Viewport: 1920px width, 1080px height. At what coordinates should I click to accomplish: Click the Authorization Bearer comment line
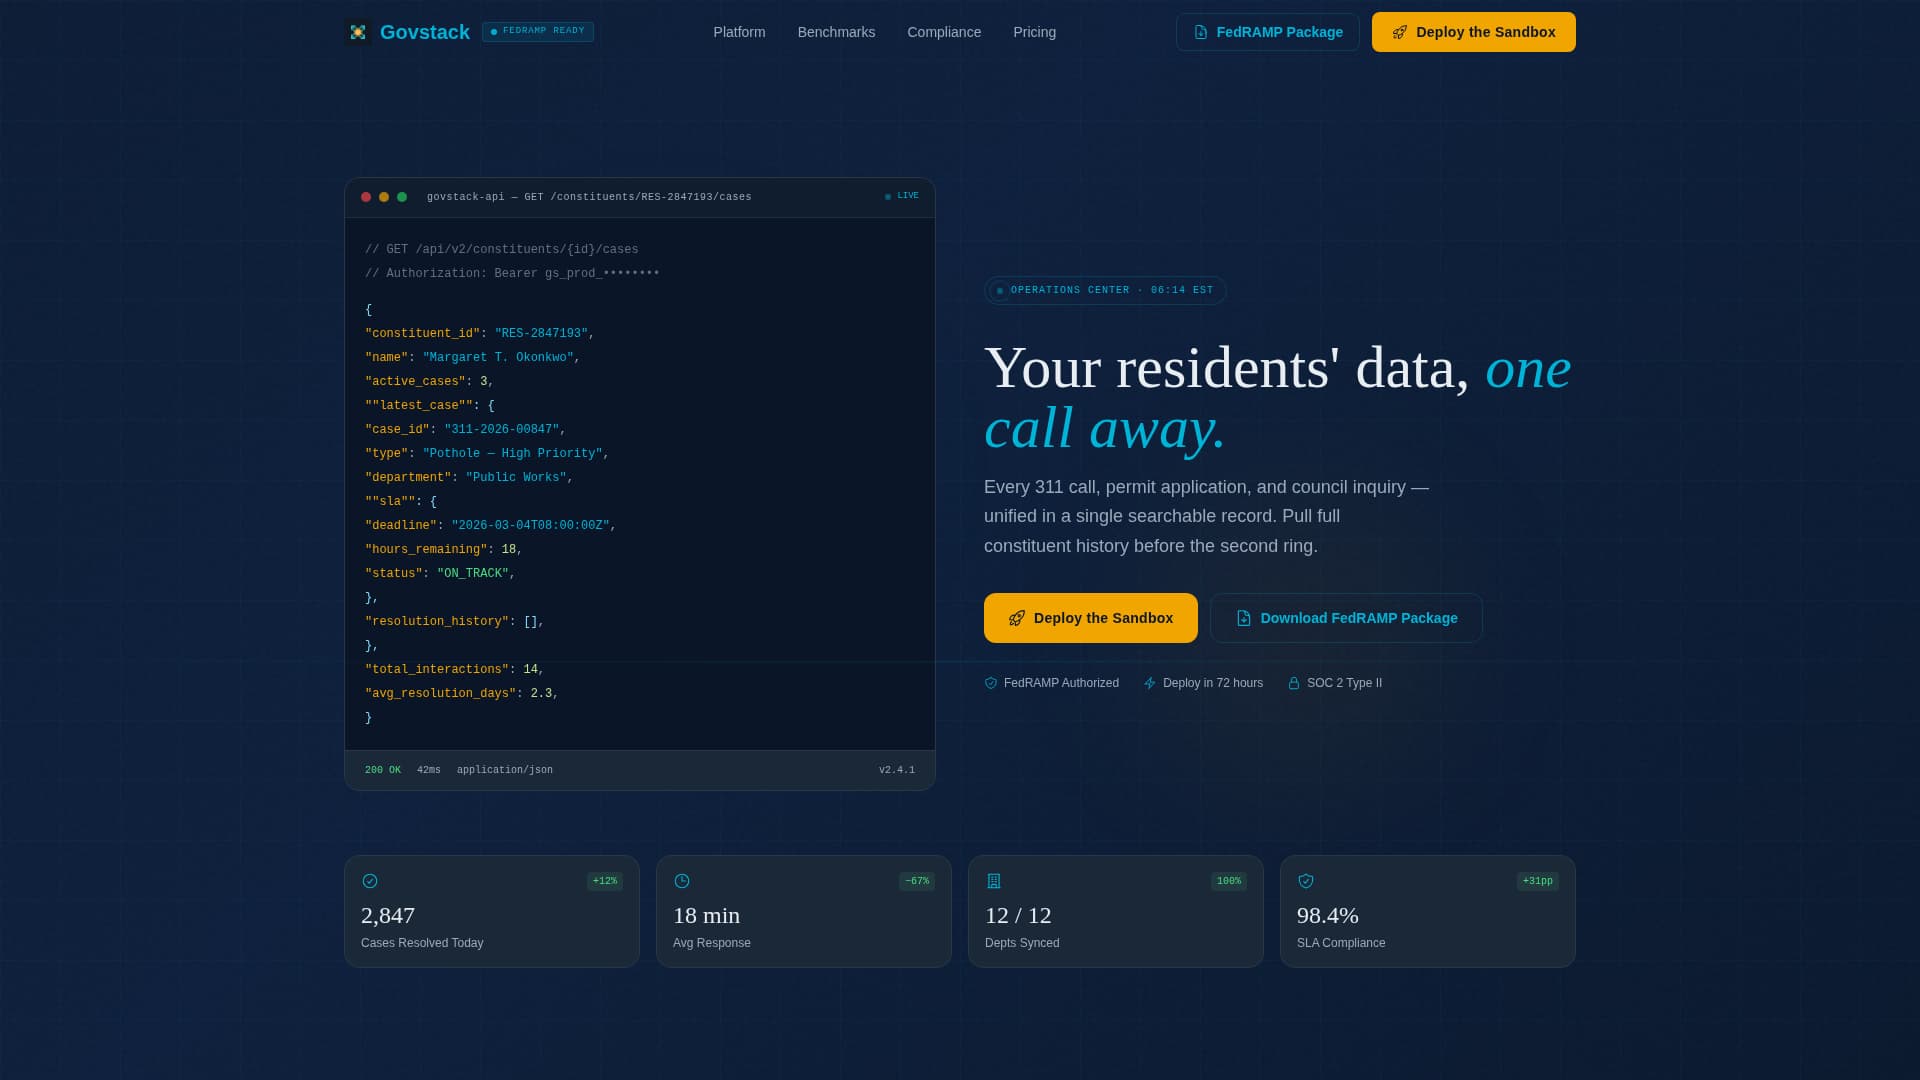click(512, 274)
